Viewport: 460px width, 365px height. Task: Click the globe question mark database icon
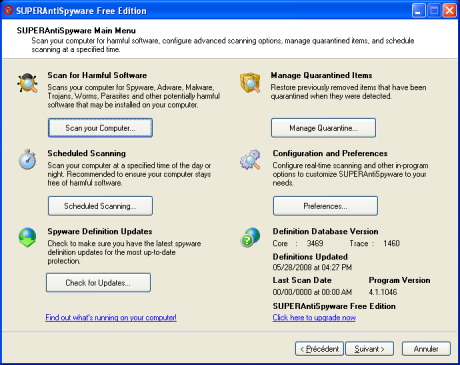pyautogui.click(x=250, y=237)
